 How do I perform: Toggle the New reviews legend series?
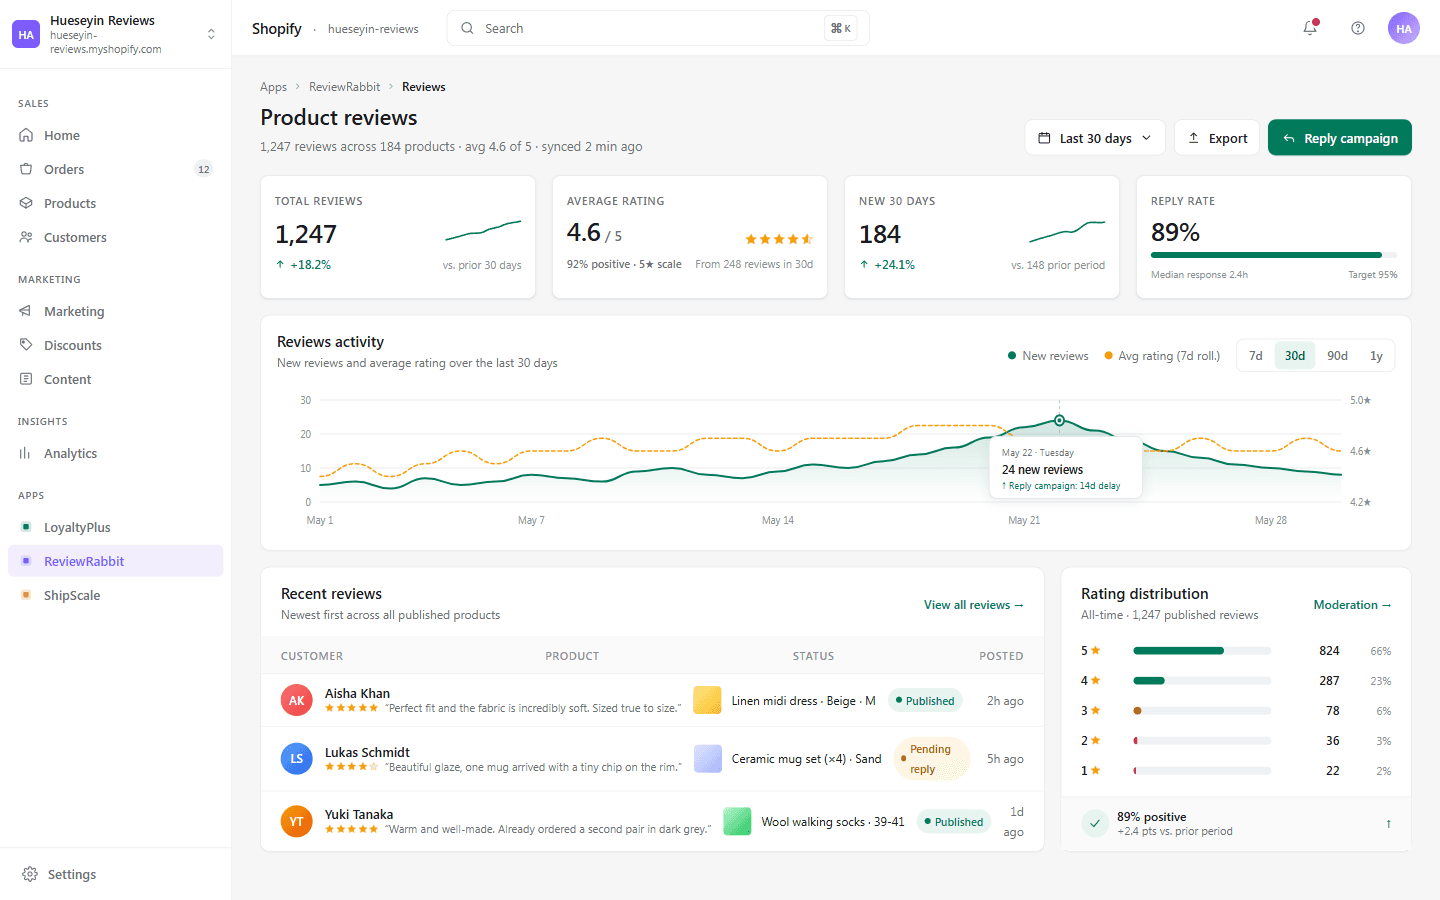point(1047,356)
